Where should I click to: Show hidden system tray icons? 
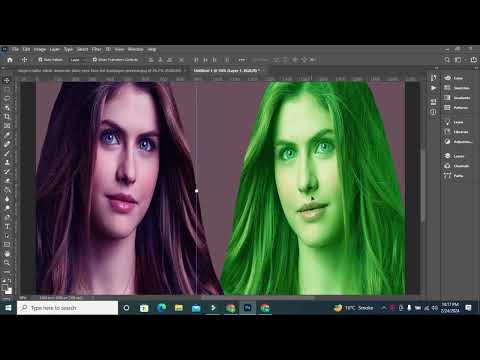pos(384,308)
